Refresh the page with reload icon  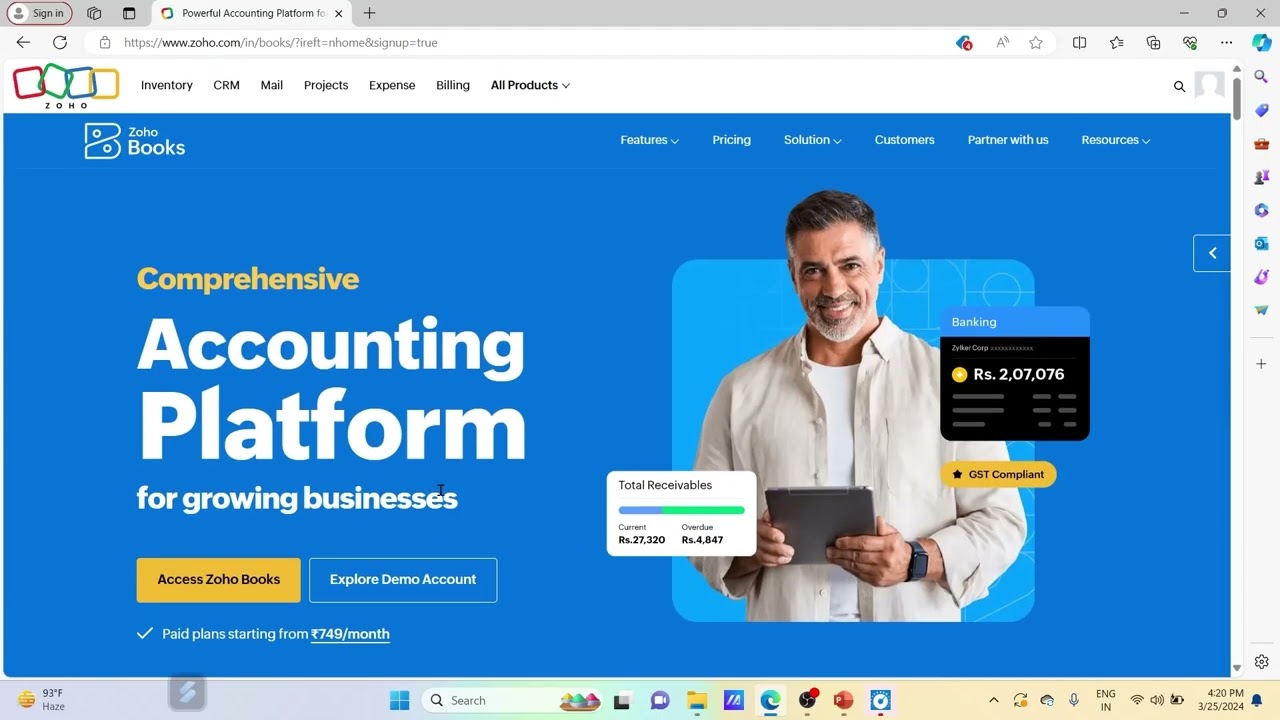click(60, 42)
